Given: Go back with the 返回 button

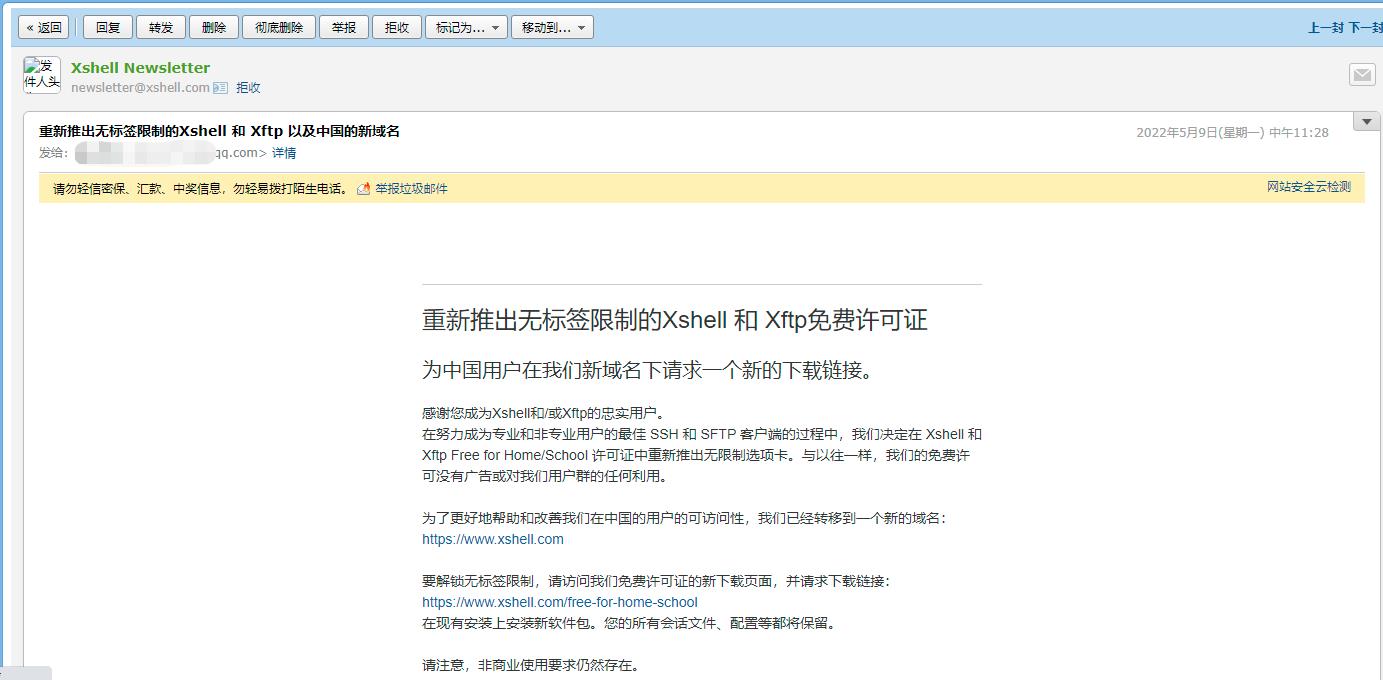Looking at the screenshot, I should pyautogui.click(x=44, y=27).
